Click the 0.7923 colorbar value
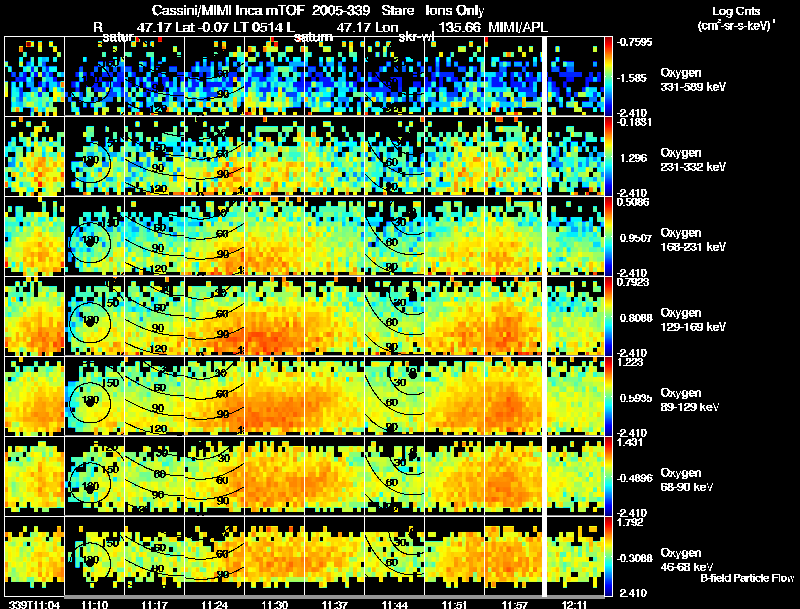 point(633,282)
